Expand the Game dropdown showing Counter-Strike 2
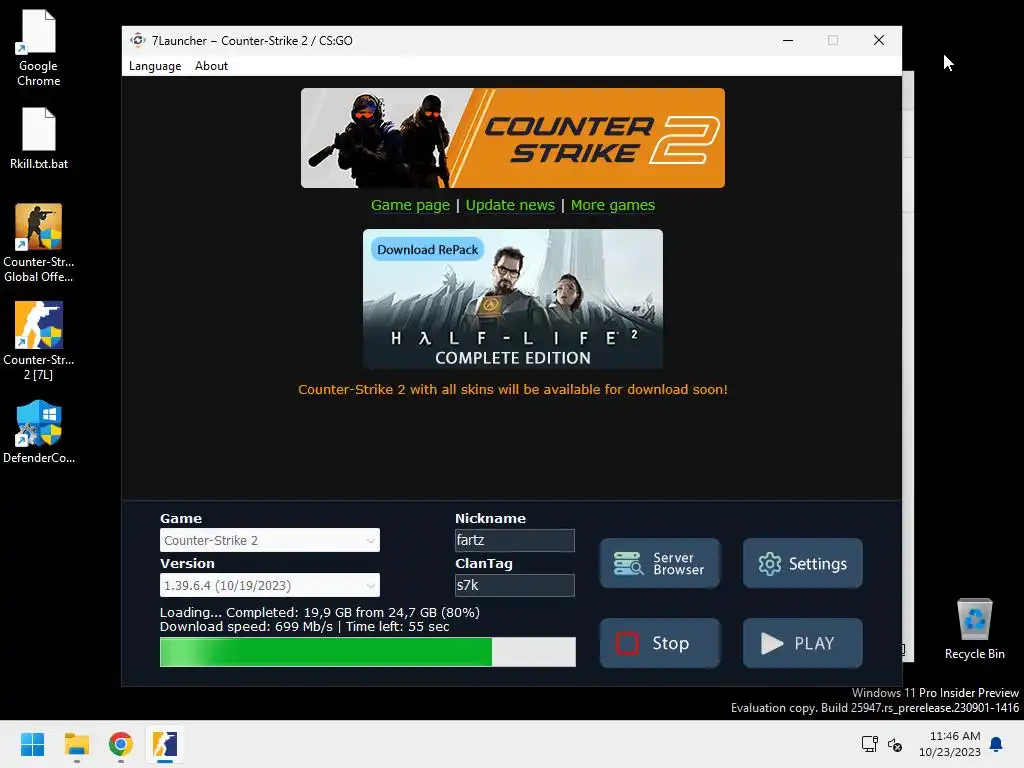1024x768 pixels. click(x=270, y=540)
